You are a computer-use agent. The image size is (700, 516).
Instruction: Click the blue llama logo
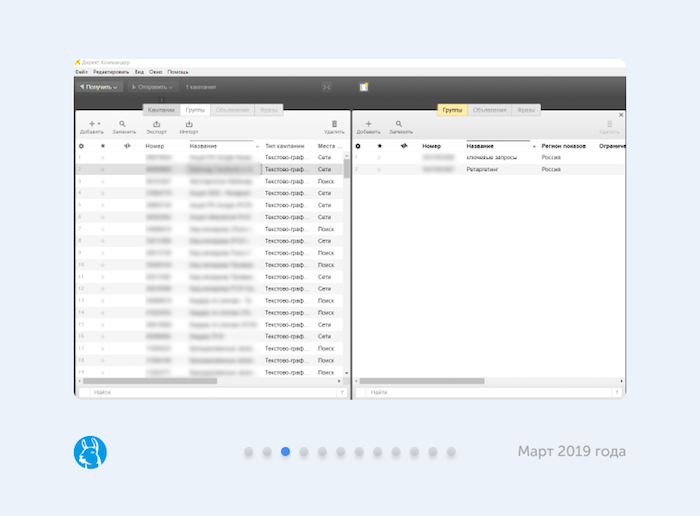(90, 452)
